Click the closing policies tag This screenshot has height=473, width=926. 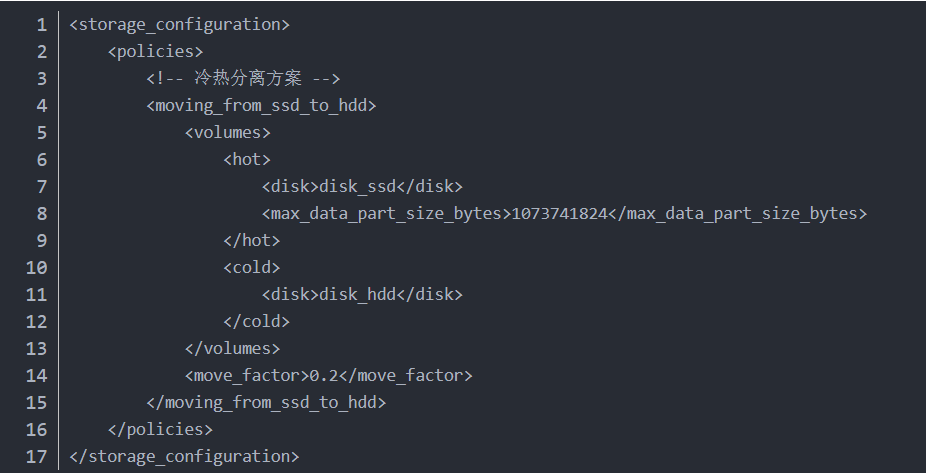[160, 429]
